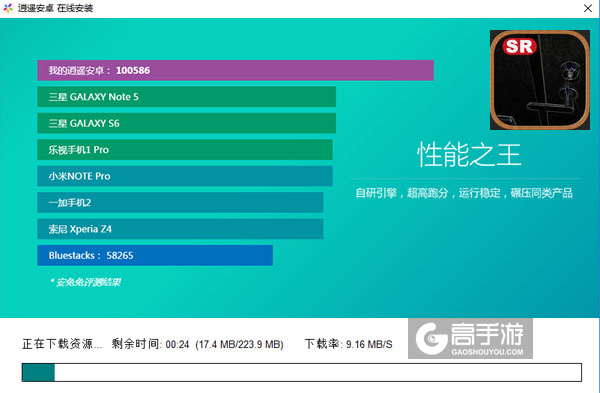Select the Bluestacks: 58265 bar

click(155, 255)
